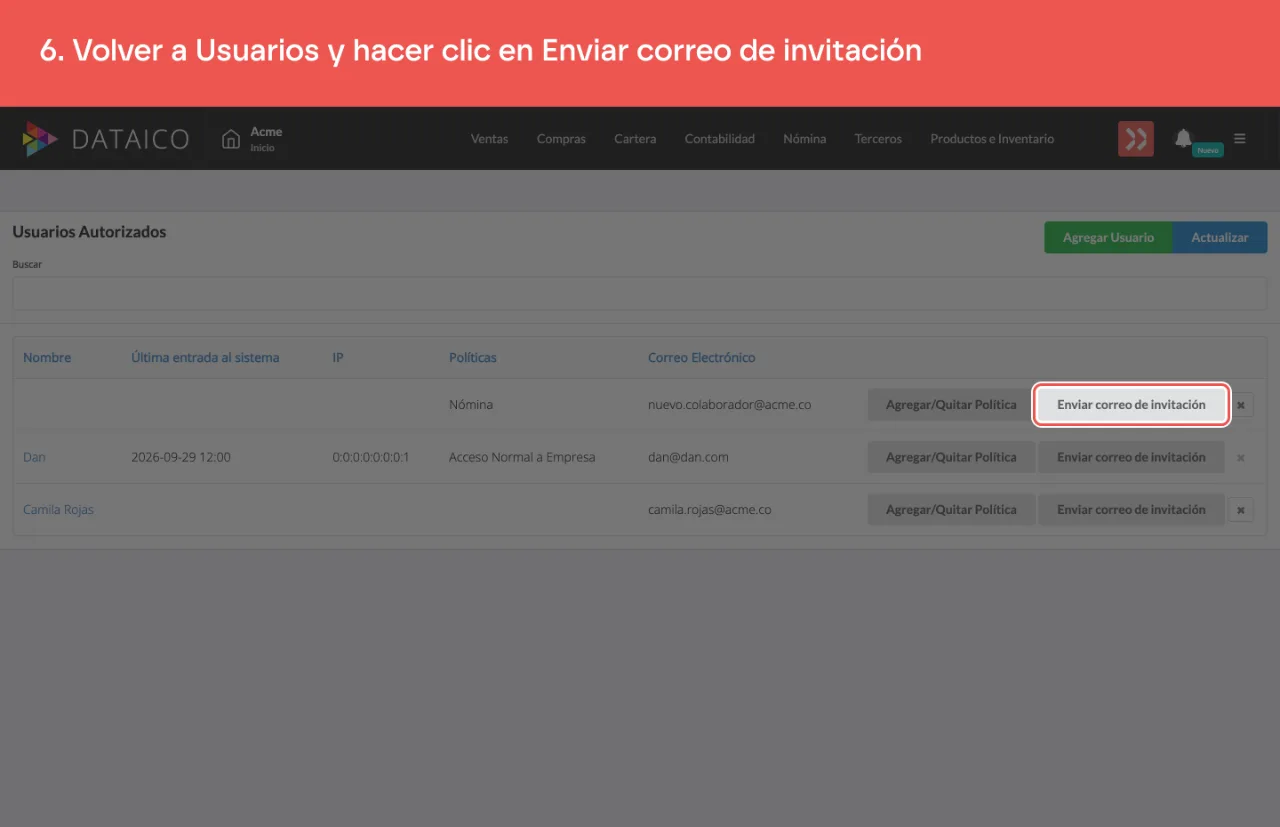Send invitation email to nuevo.colaborador@acme.co

(1131, 405)
